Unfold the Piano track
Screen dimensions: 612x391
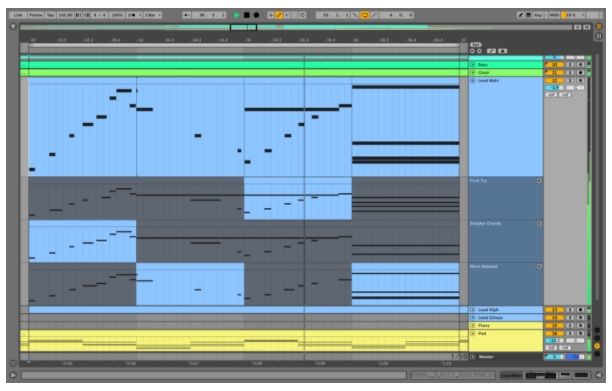pos(472,325)
